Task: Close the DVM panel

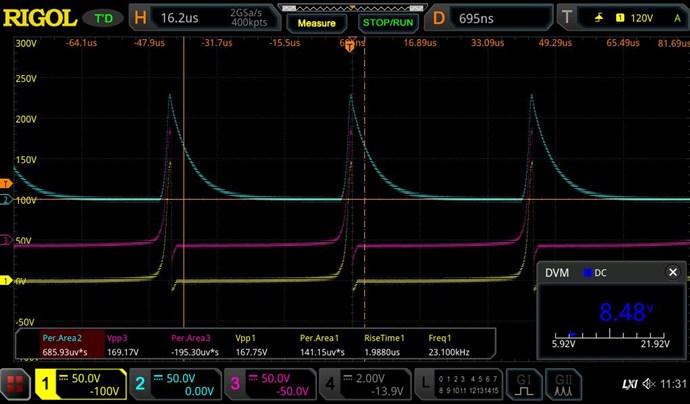Action: 673,272
